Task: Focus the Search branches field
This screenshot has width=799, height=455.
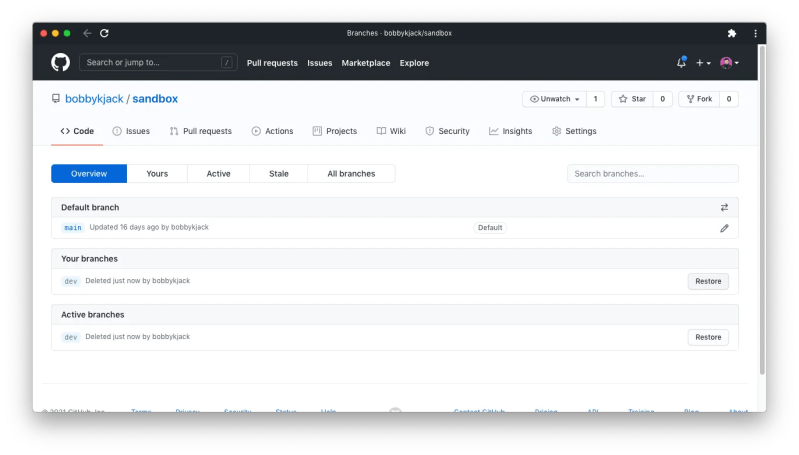Action: (x=653, y=173)
